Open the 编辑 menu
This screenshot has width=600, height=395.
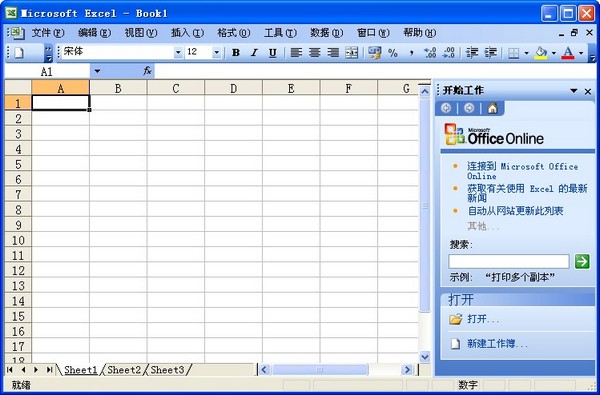point(94,33)
